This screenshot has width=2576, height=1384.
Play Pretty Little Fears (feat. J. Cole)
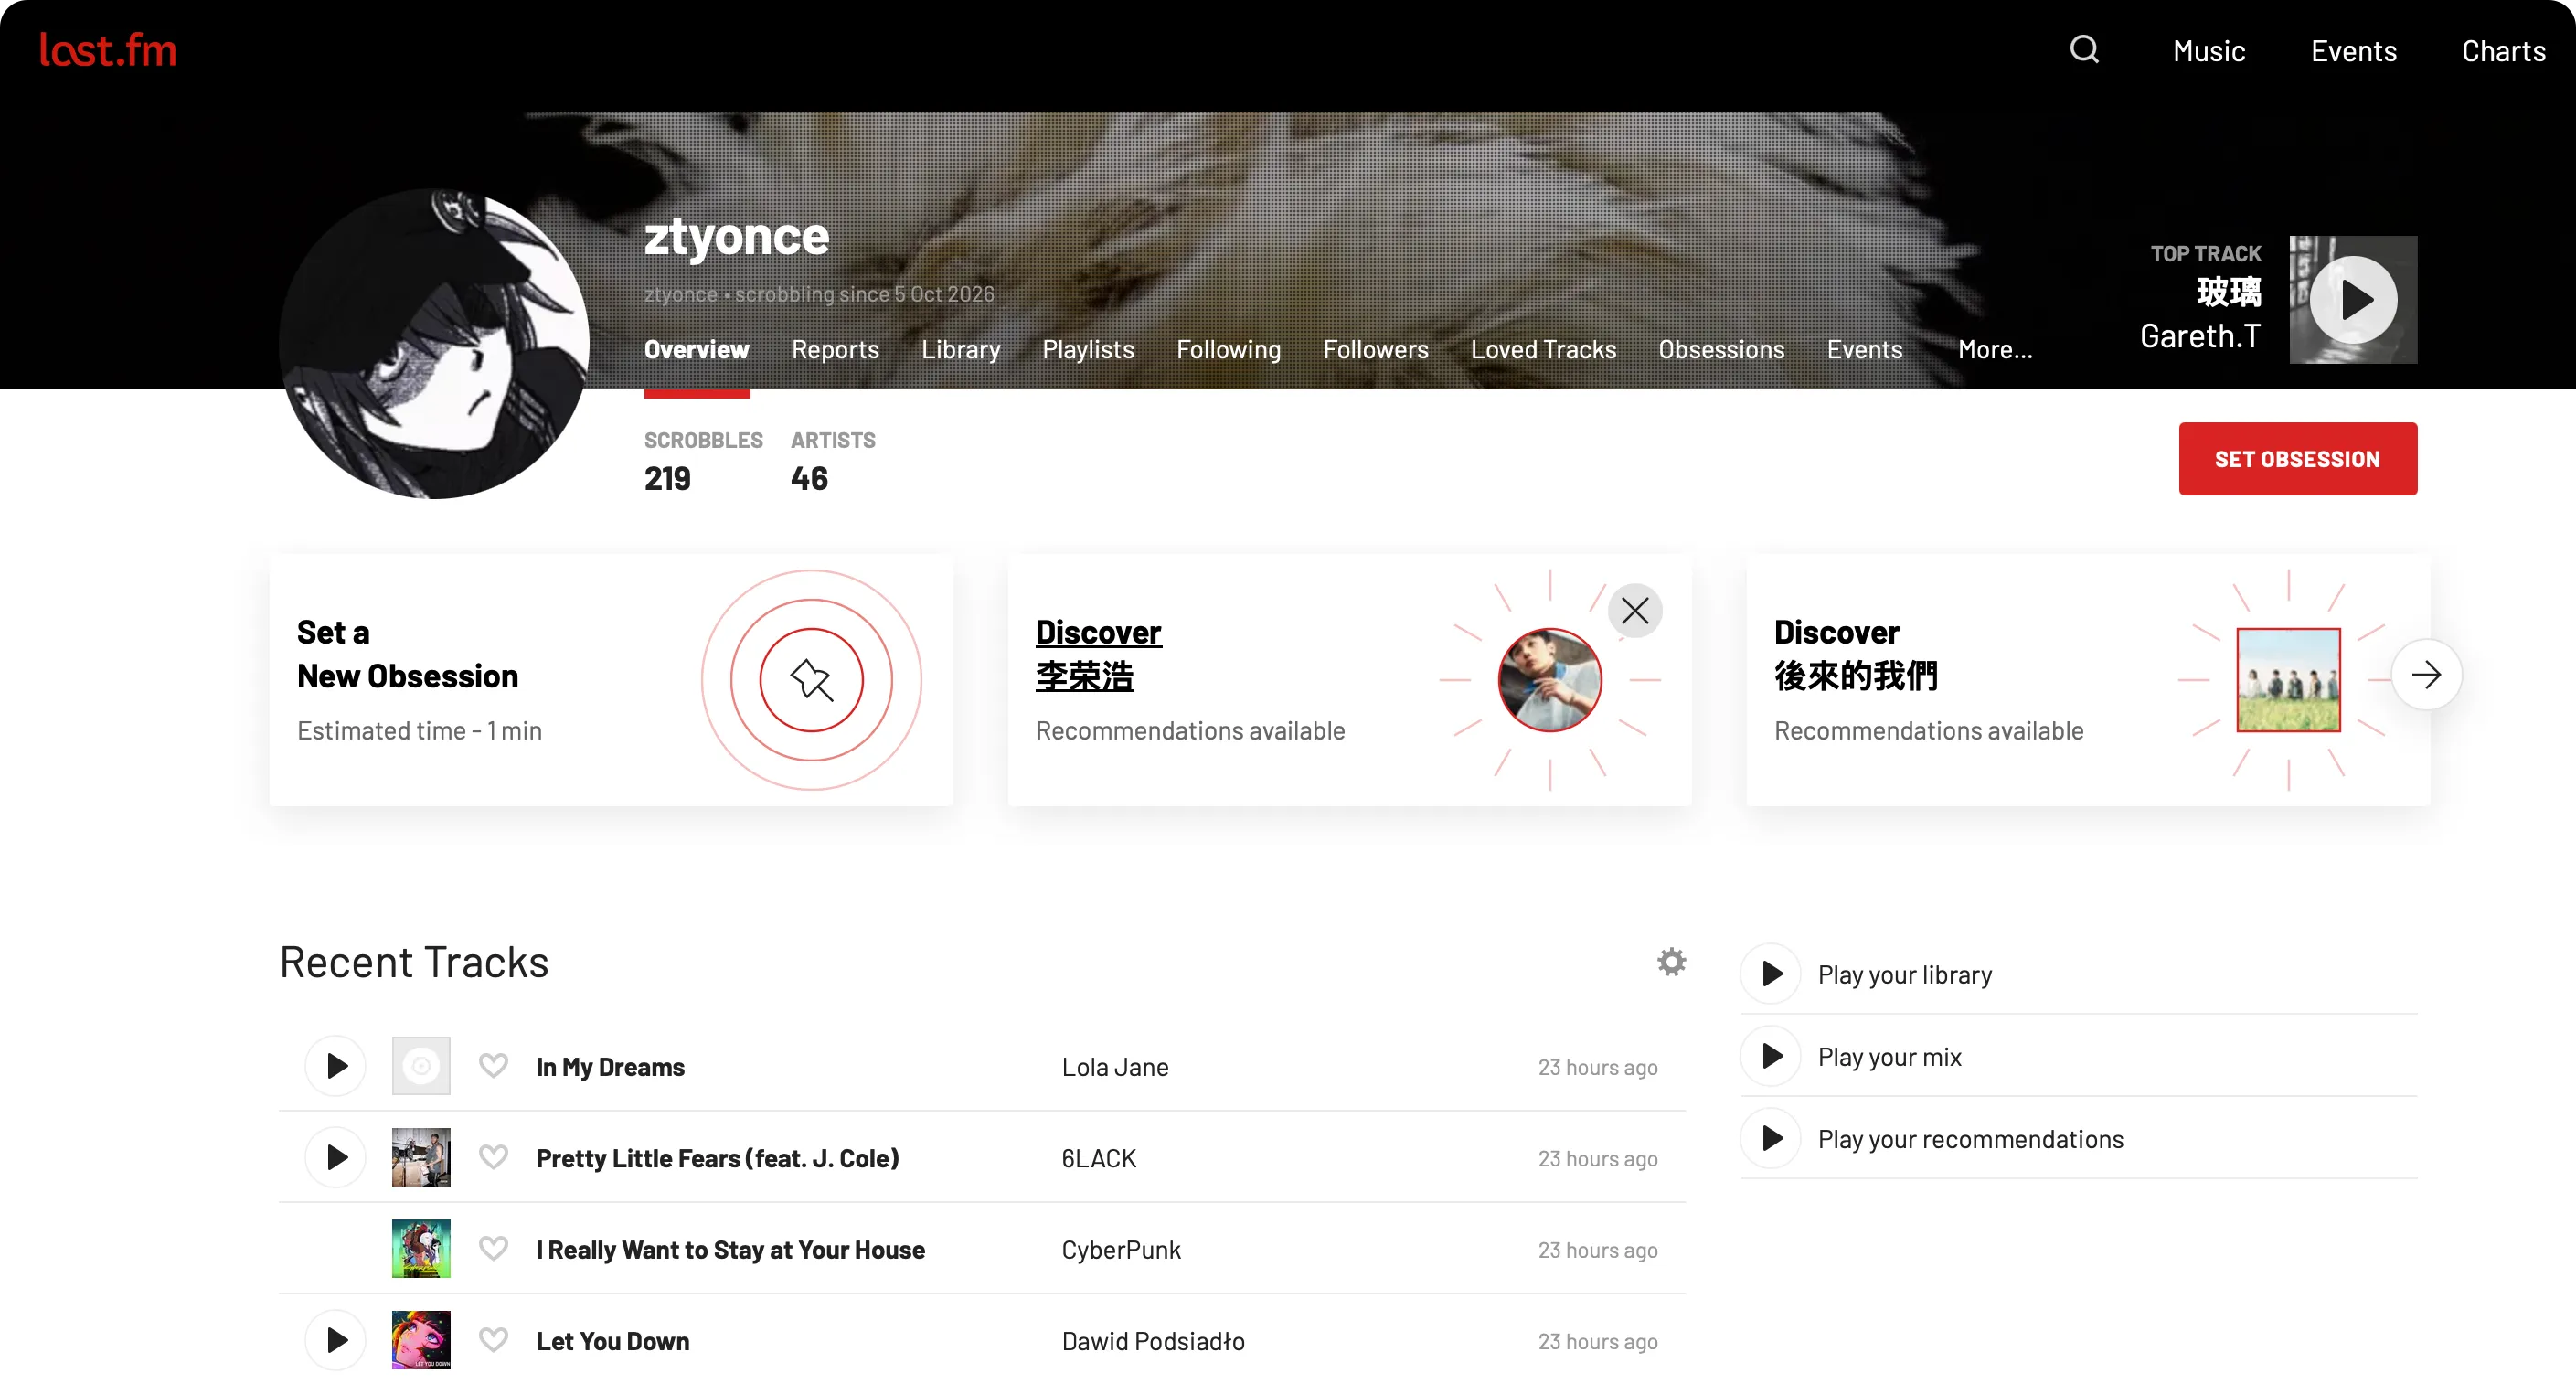(x=336, y=1158)
